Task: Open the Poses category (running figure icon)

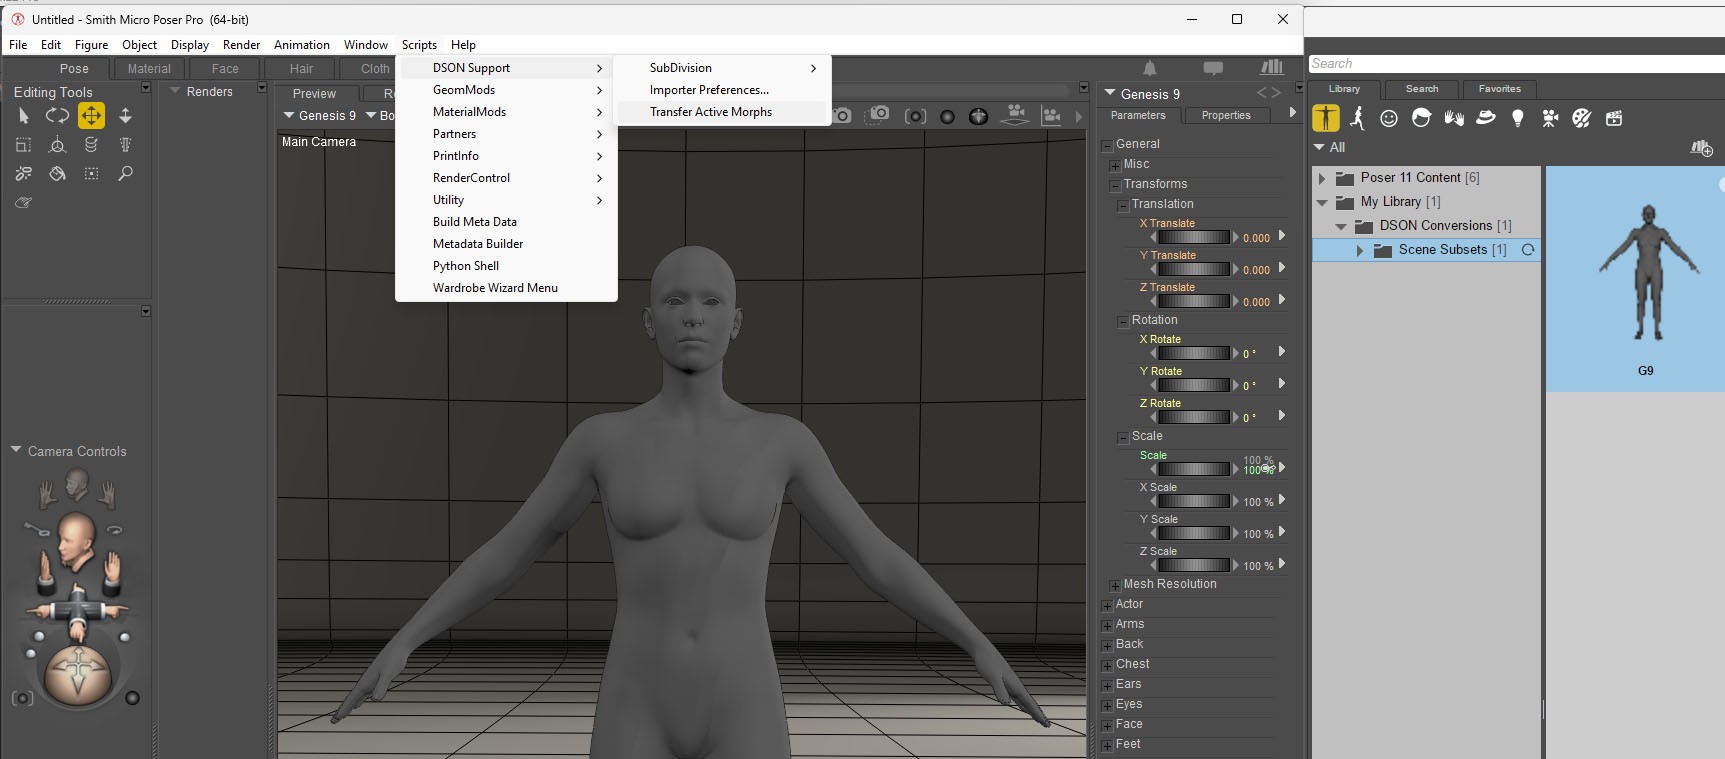Action: click(1357, 118)
